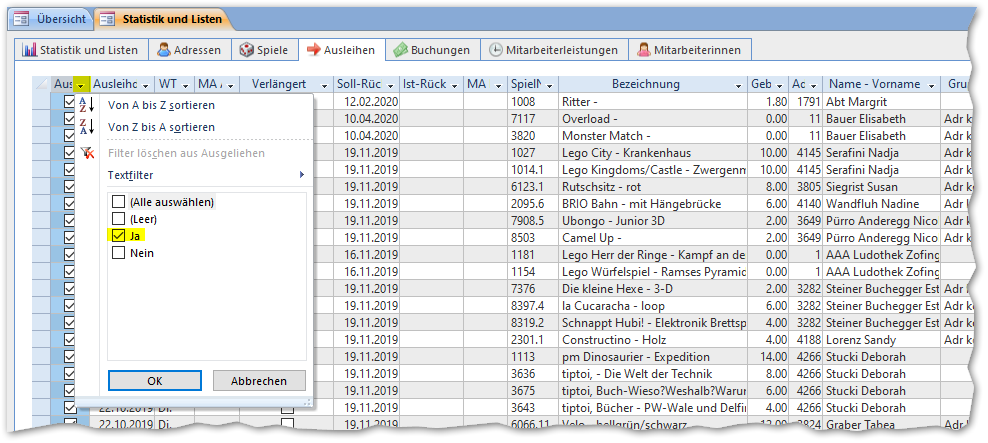Select the SpielNr cell '7117'
This screenshot has height=443, width=988.
coord(533,118)
